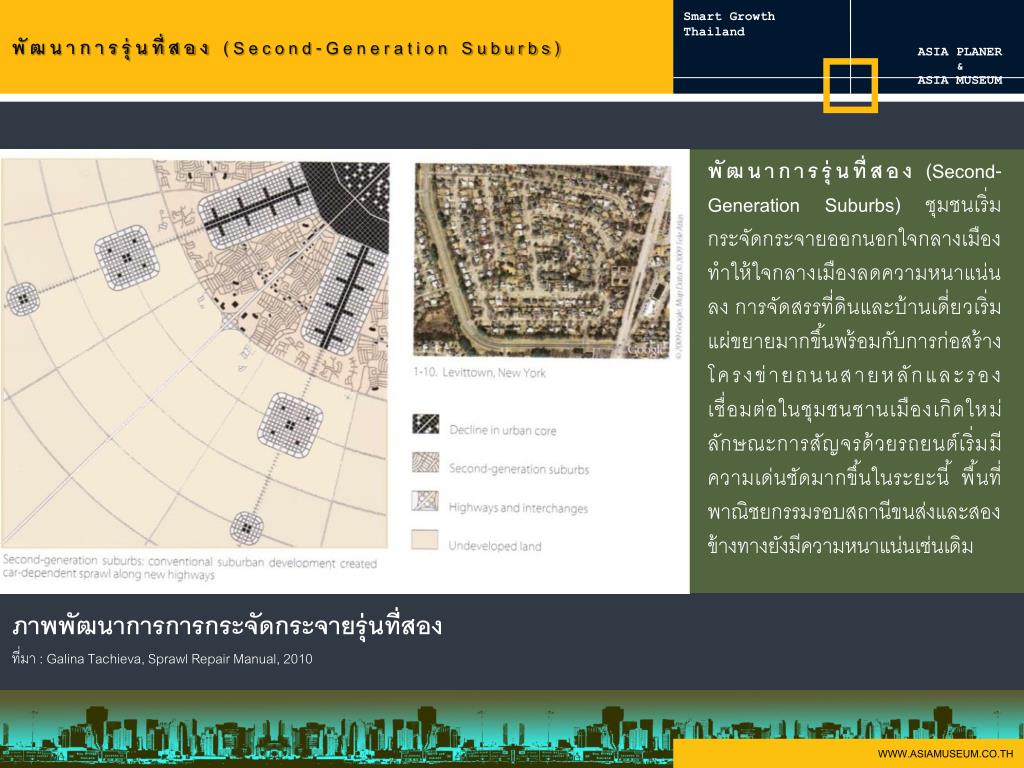Screen dimensions: 1024x768
Task: Click the 'Highways and interchanges' legend swatch
Action: point(425,501)
